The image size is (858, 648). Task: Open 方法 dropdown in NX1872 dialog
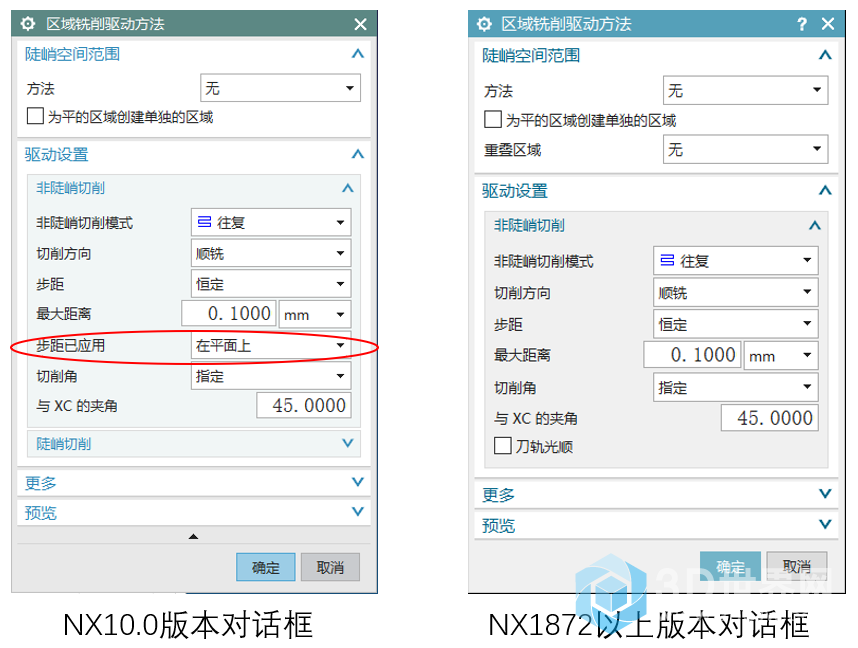click(745, 90)
